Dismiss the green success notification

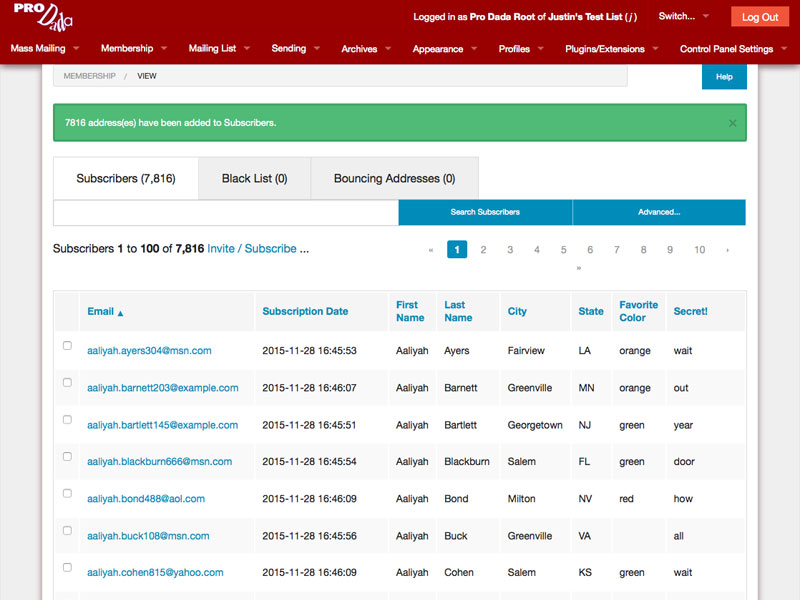tap(731, 121)
